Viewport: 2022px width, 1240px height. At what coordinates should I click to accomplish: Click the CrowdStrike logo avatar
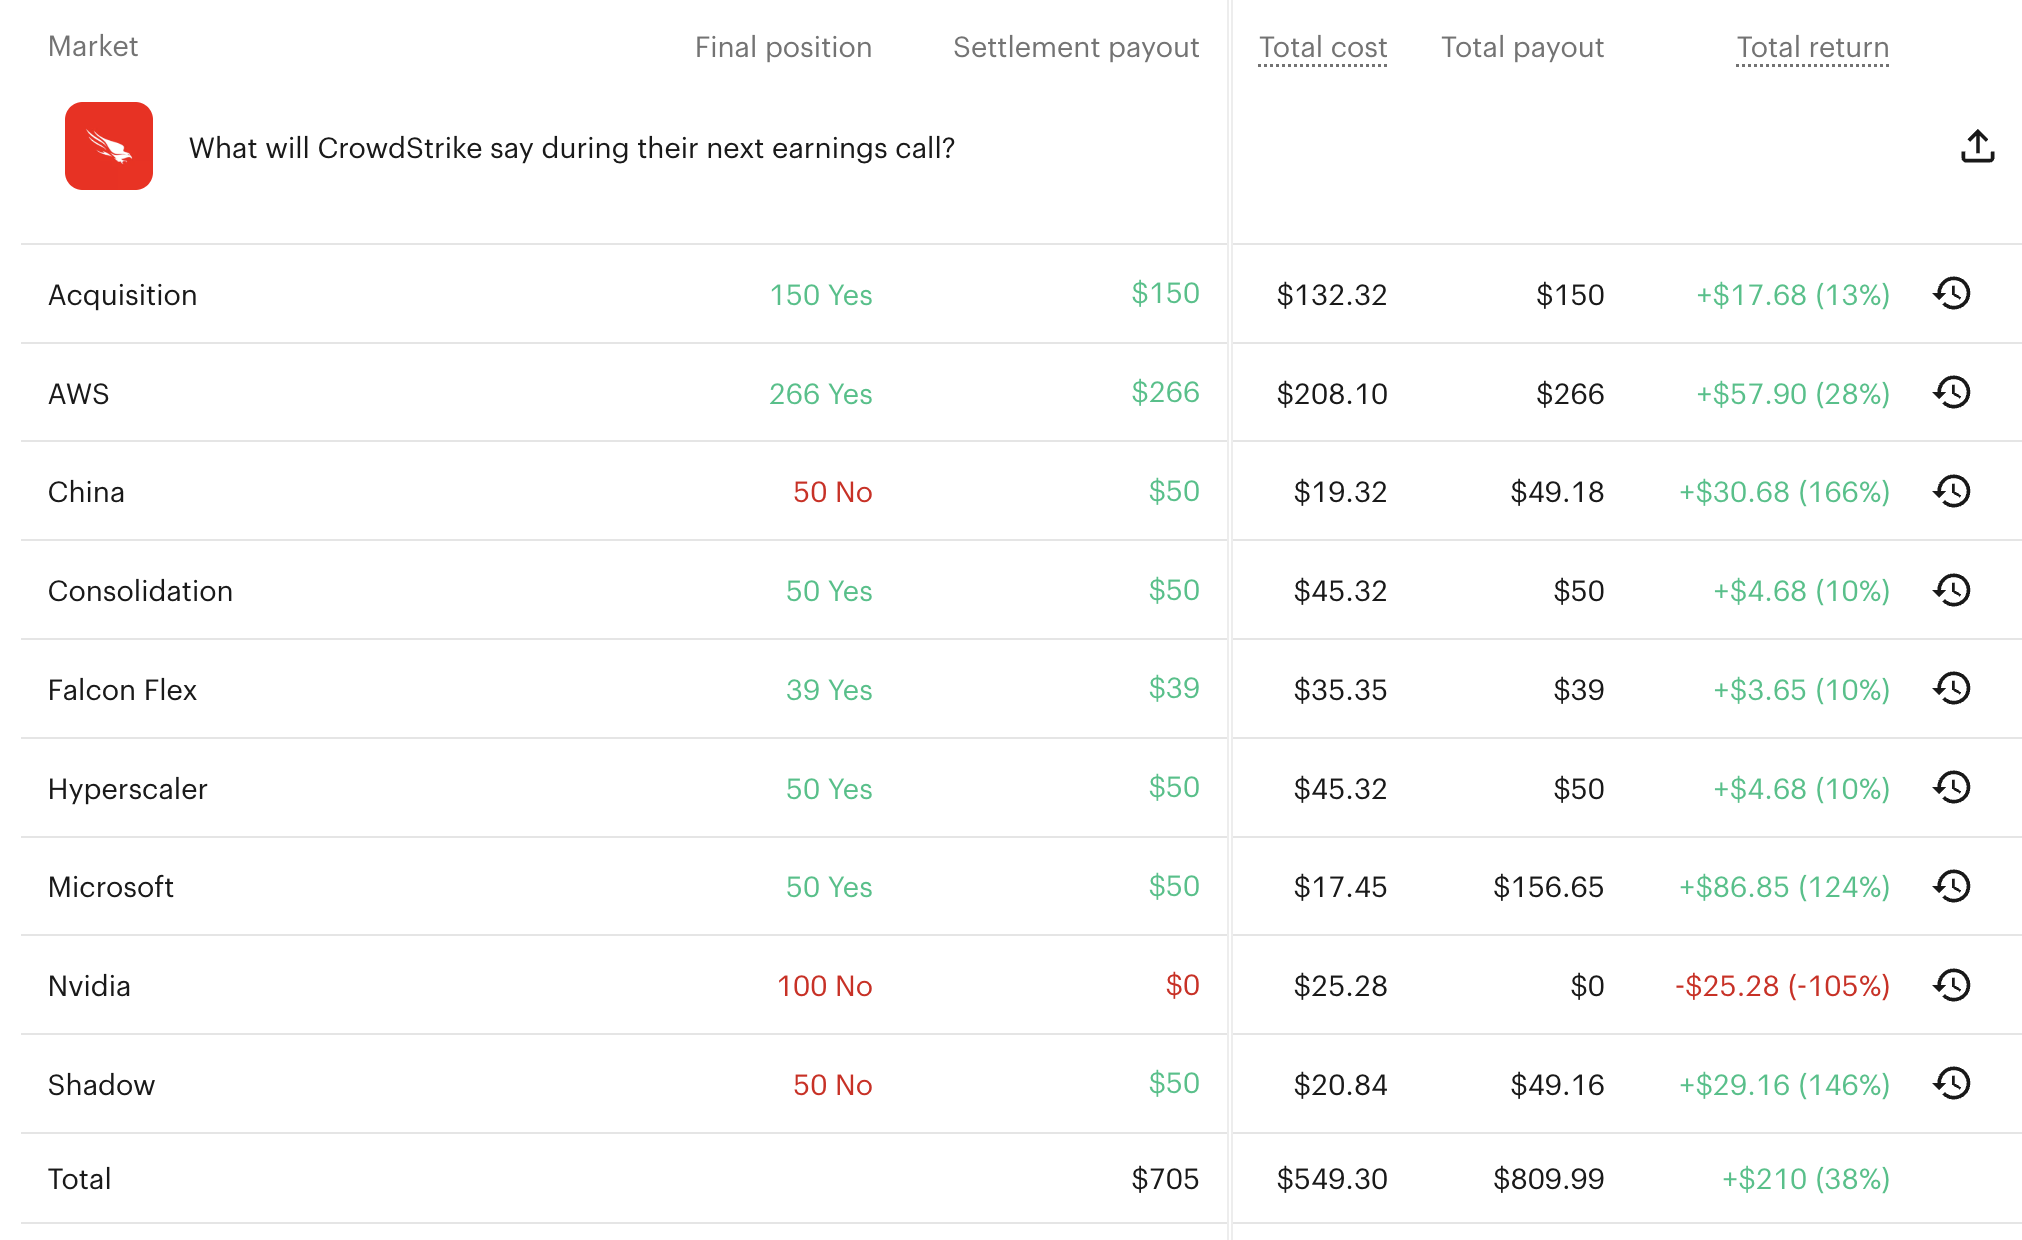coord(108,146)
